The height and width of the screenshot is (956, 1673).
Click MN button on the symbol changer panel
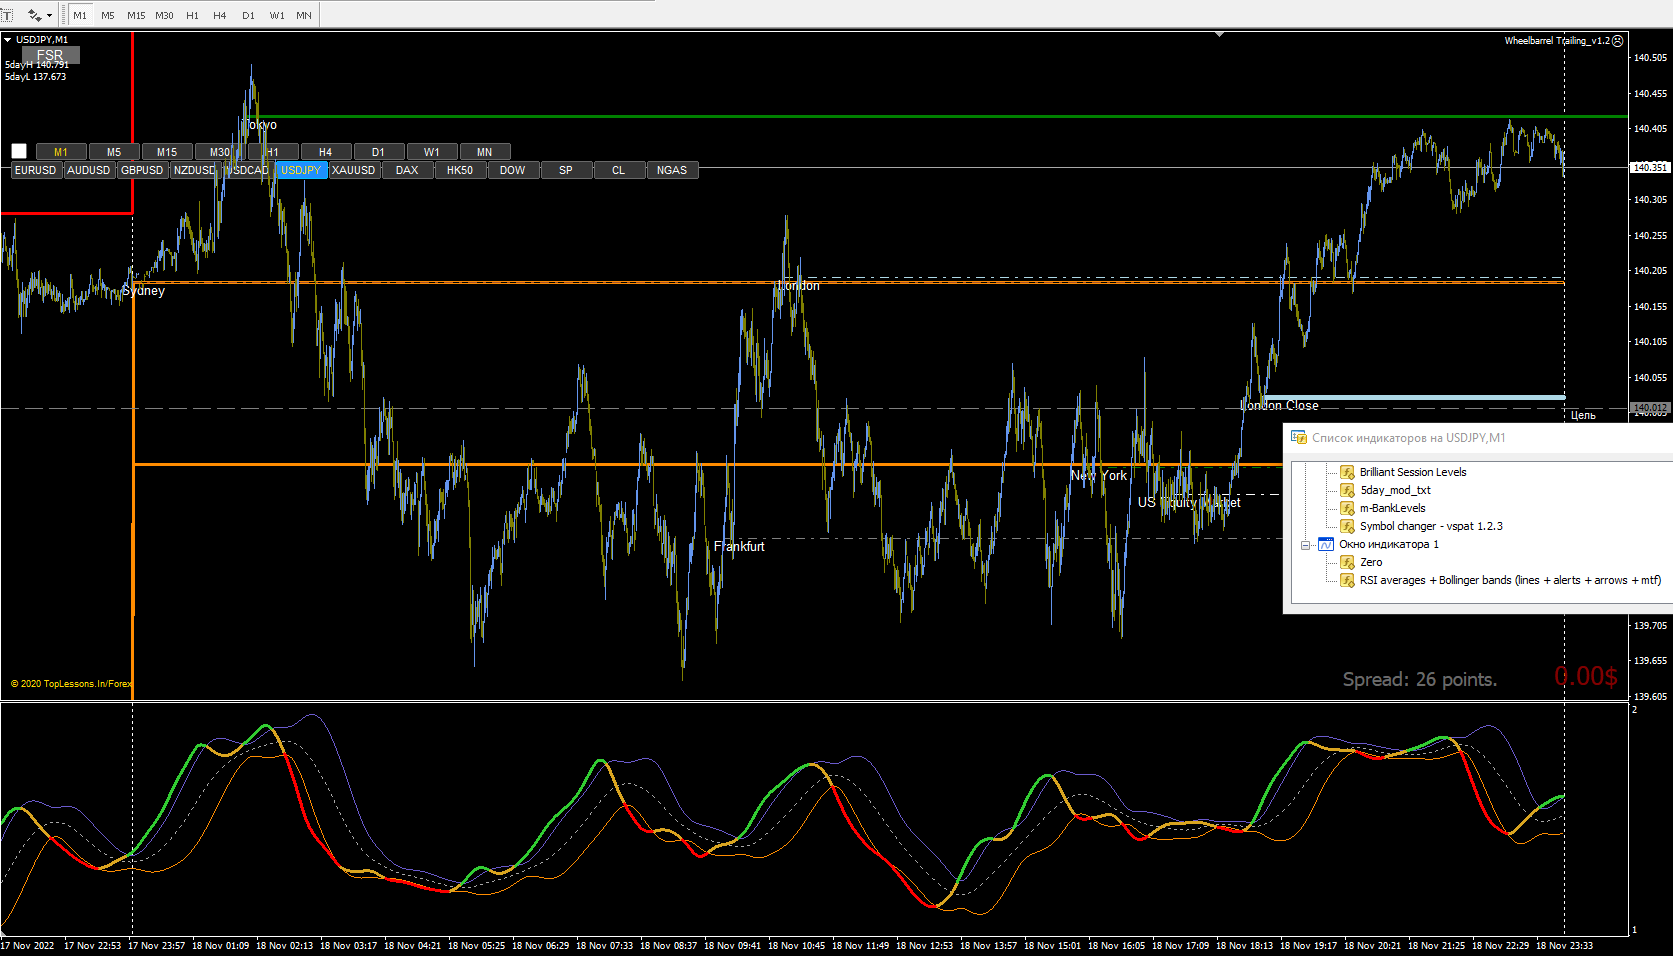484,152
